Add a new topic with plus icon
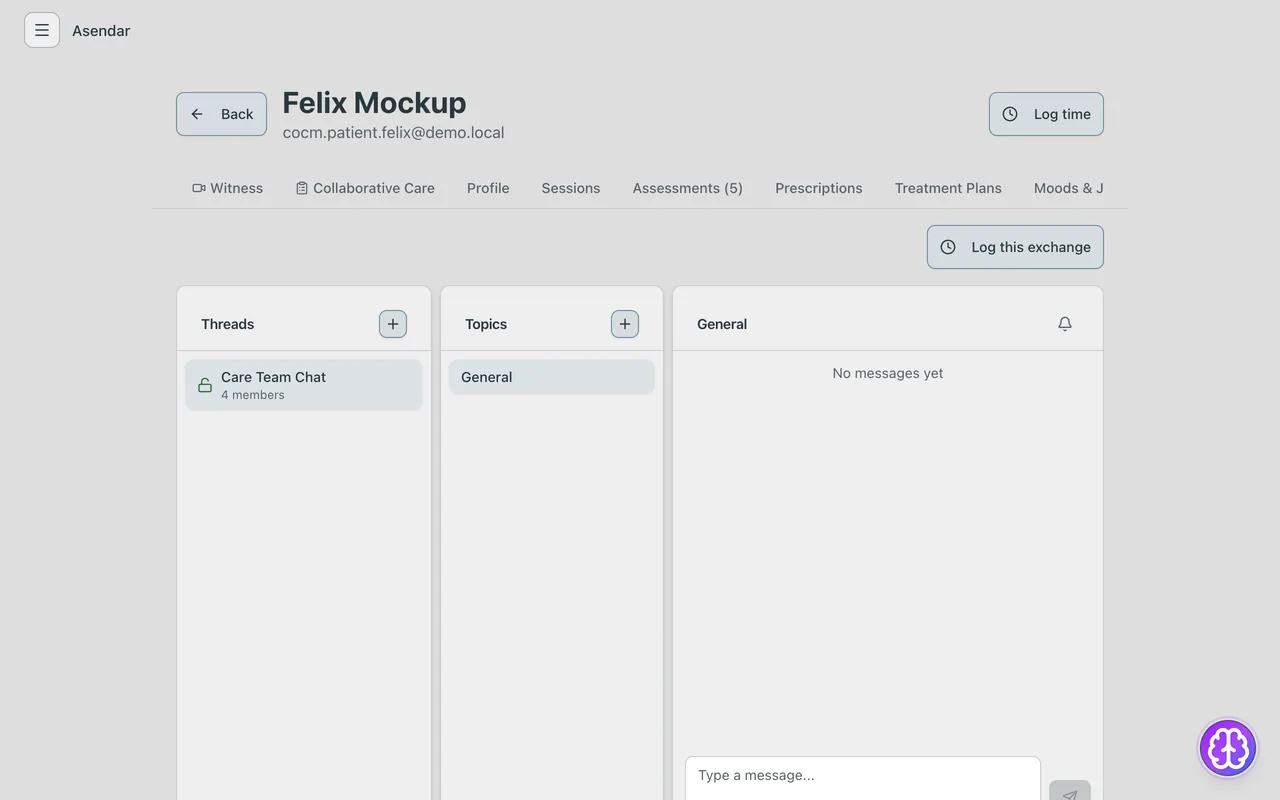 pos(625,324)
